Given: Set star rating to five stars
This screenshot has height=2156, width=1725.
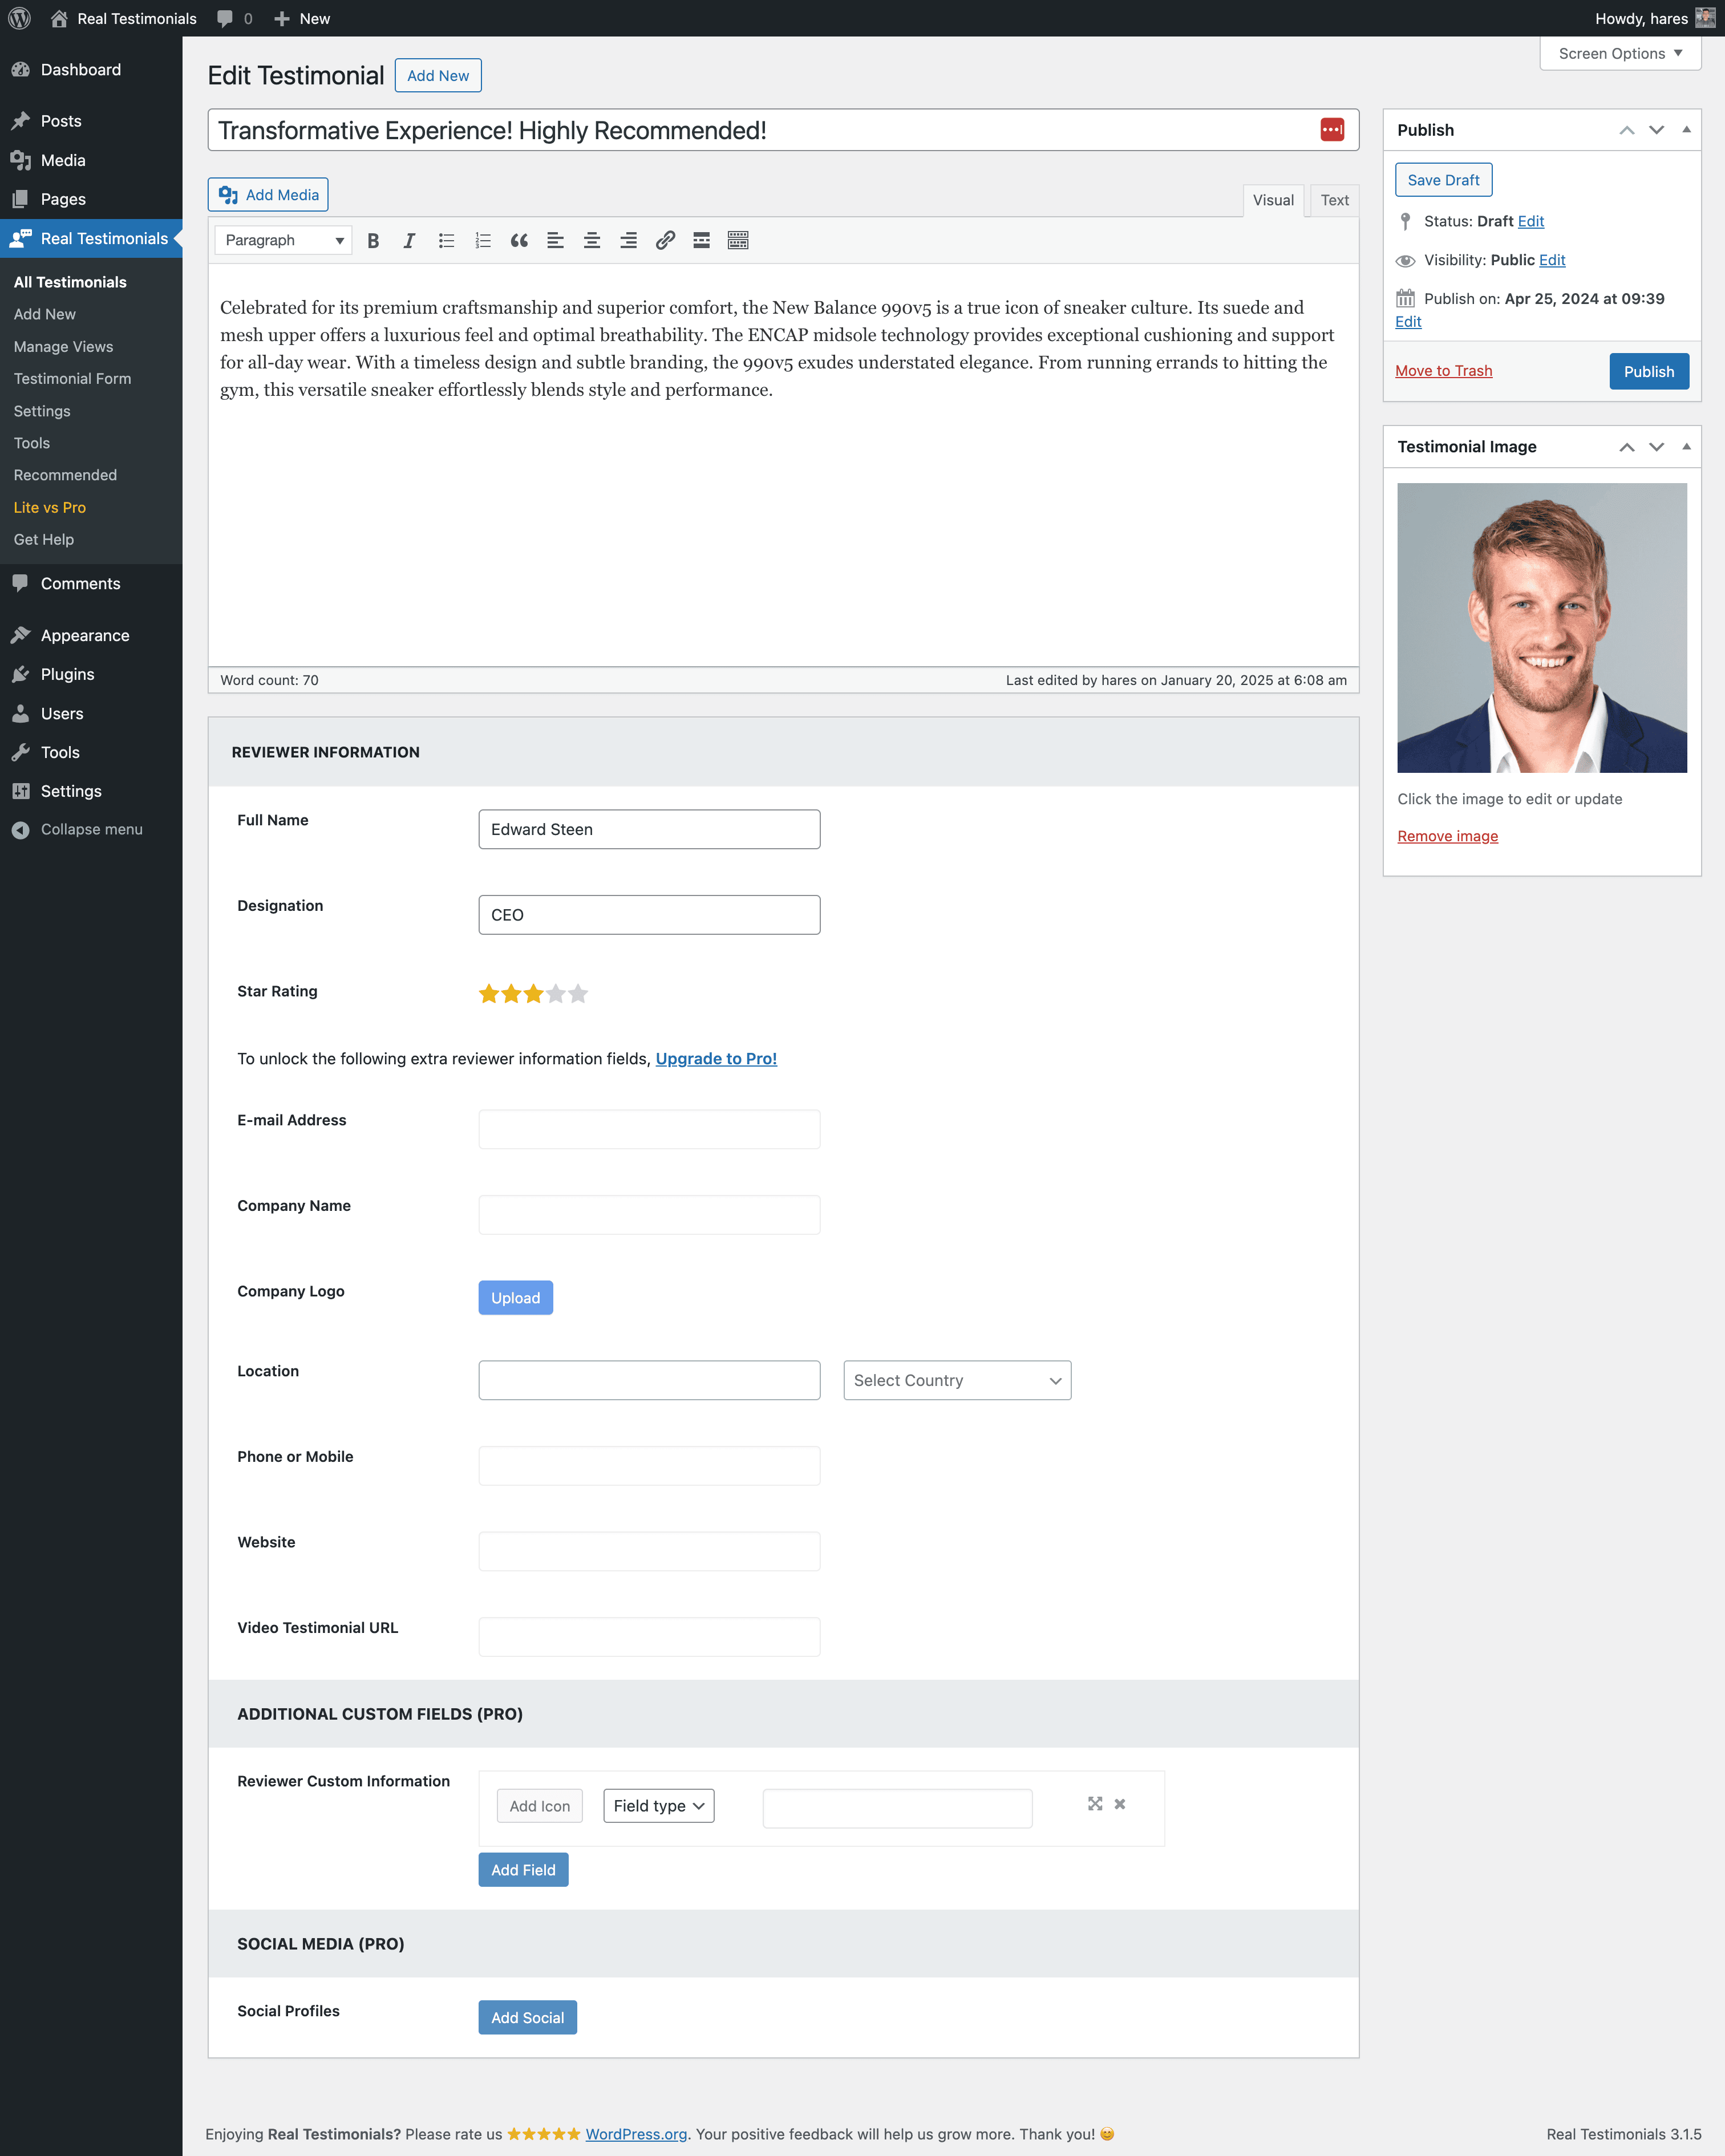Looking at the screenshot, I should [578, 994].
